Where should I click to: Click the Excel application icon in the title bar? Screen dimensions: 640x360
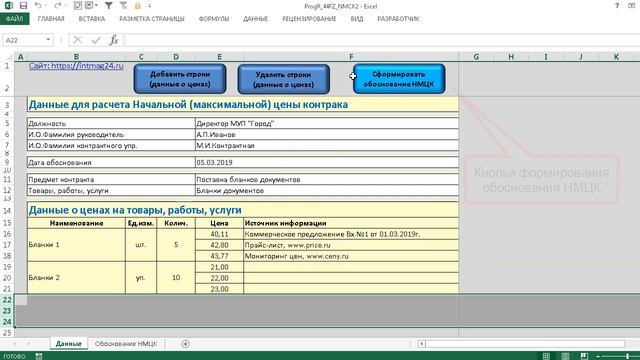(8, 6)
